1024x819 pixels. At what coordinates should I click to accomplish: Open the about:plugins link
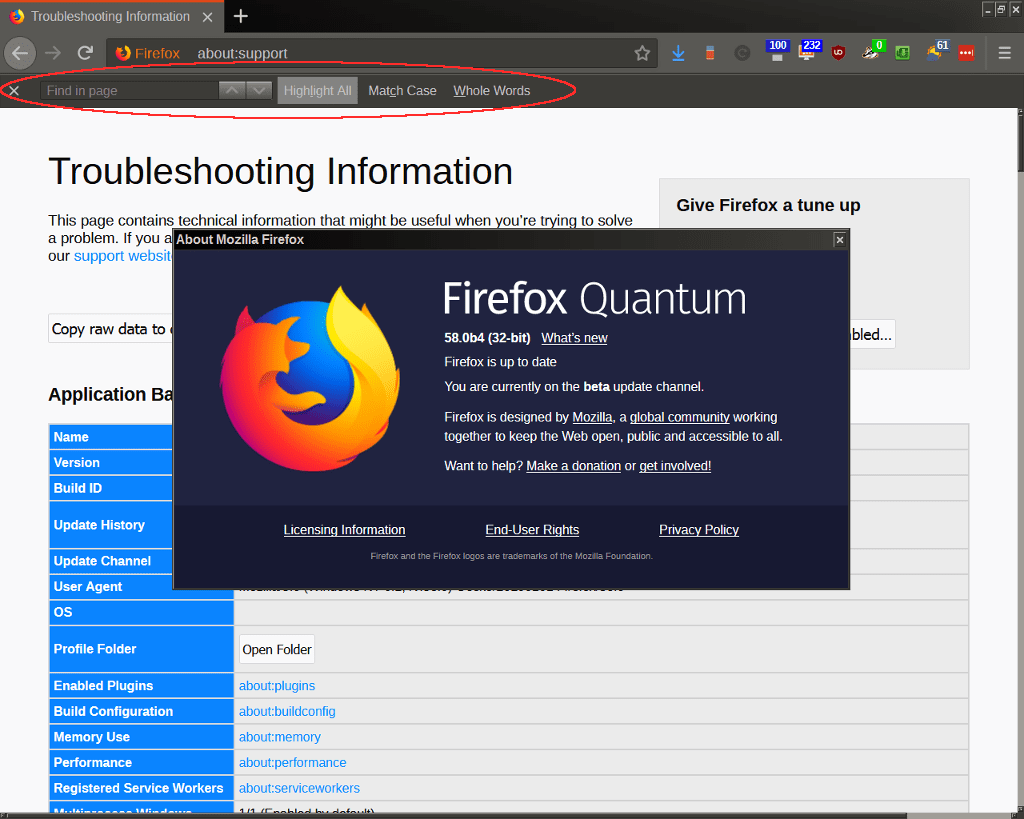277,686
